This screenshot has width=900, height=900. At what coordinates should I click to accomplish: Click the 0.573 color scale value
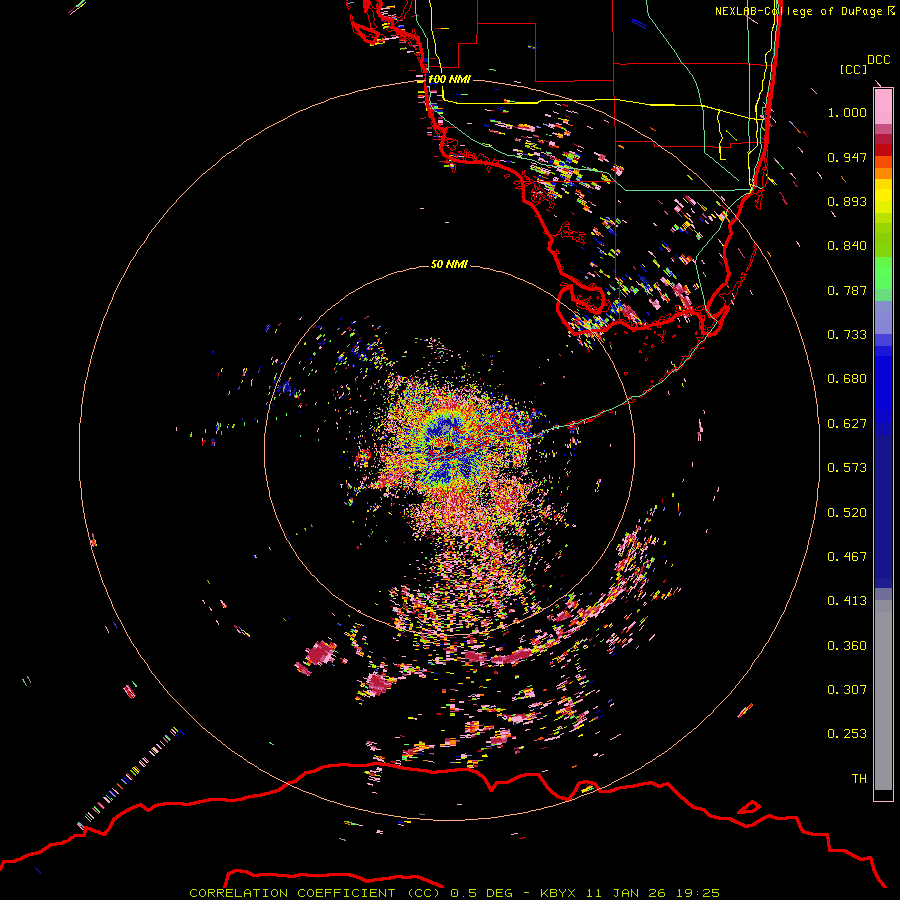[x=847, y=468]
